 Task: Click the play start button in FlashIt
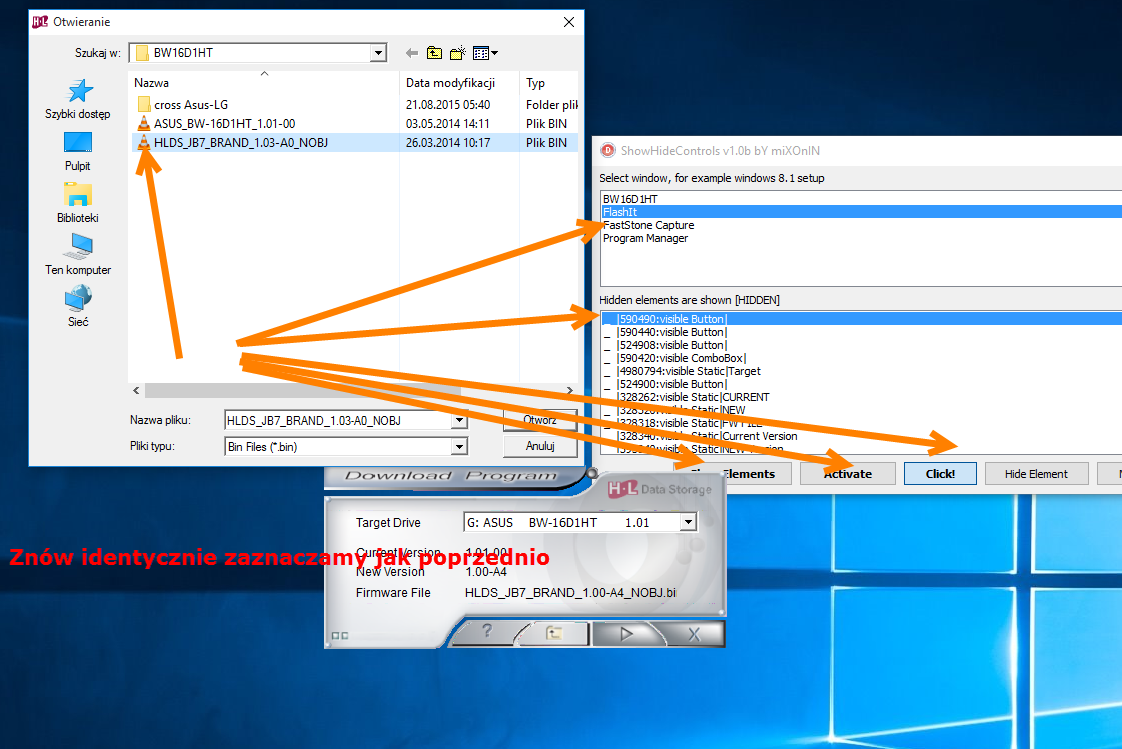(x=627, y=633)
